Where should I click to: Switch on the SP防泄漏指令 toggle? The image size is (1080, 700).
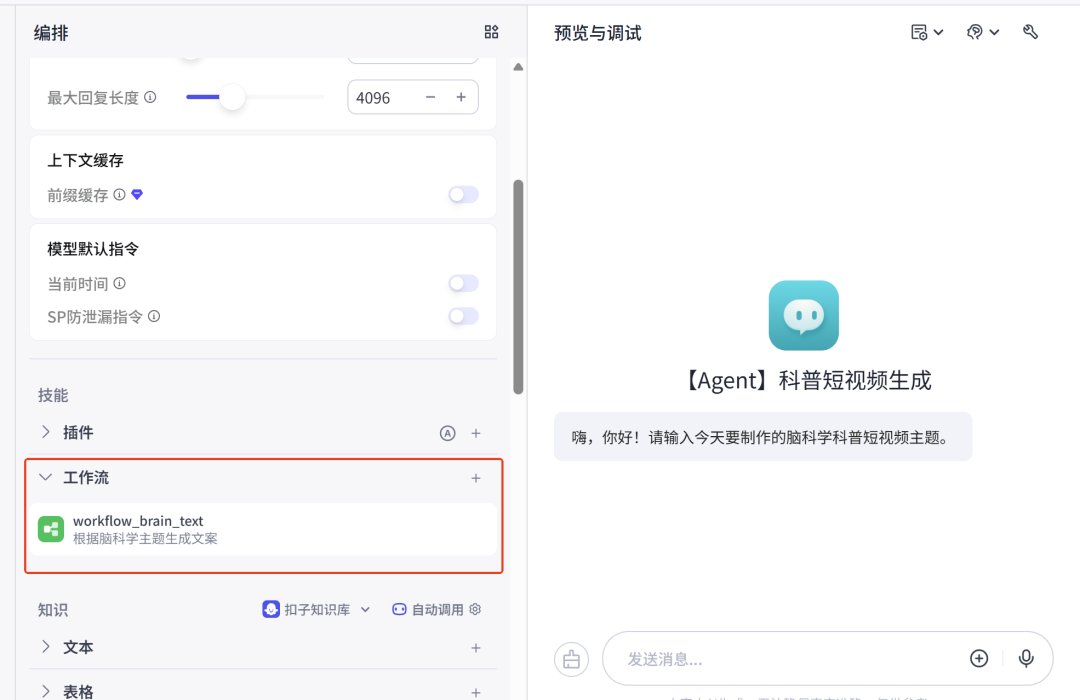coord(463,316)
